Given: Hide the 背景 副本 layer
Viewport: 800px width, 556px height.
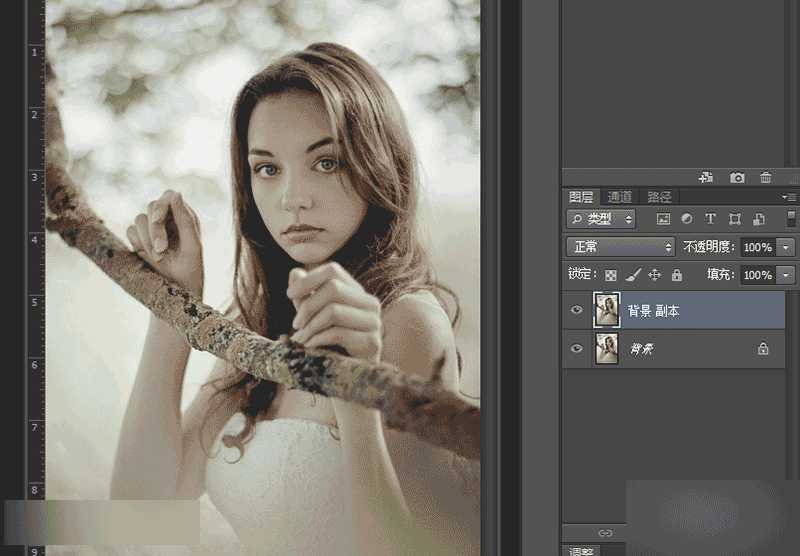Looking at the screenshot, I should [x=576, y=310].
